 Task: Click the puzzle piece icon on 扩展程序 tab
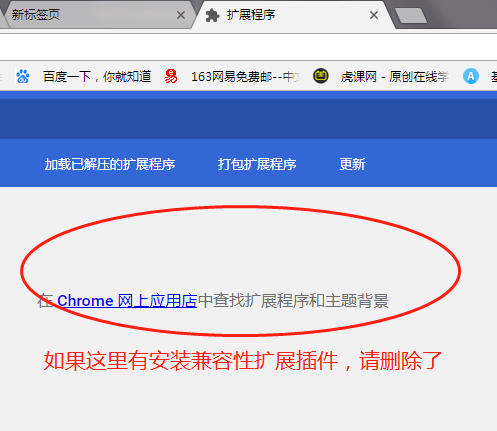212,15
